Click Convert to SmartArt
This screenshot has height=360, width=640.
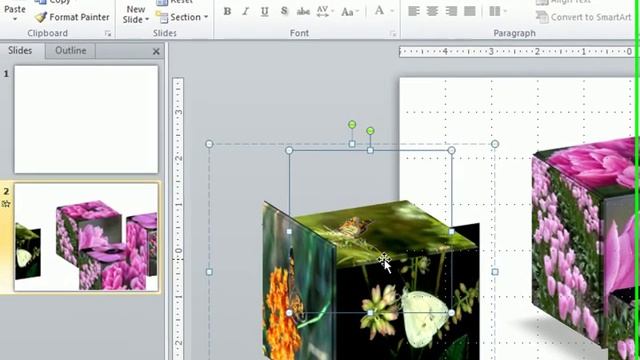pos(584,17)
